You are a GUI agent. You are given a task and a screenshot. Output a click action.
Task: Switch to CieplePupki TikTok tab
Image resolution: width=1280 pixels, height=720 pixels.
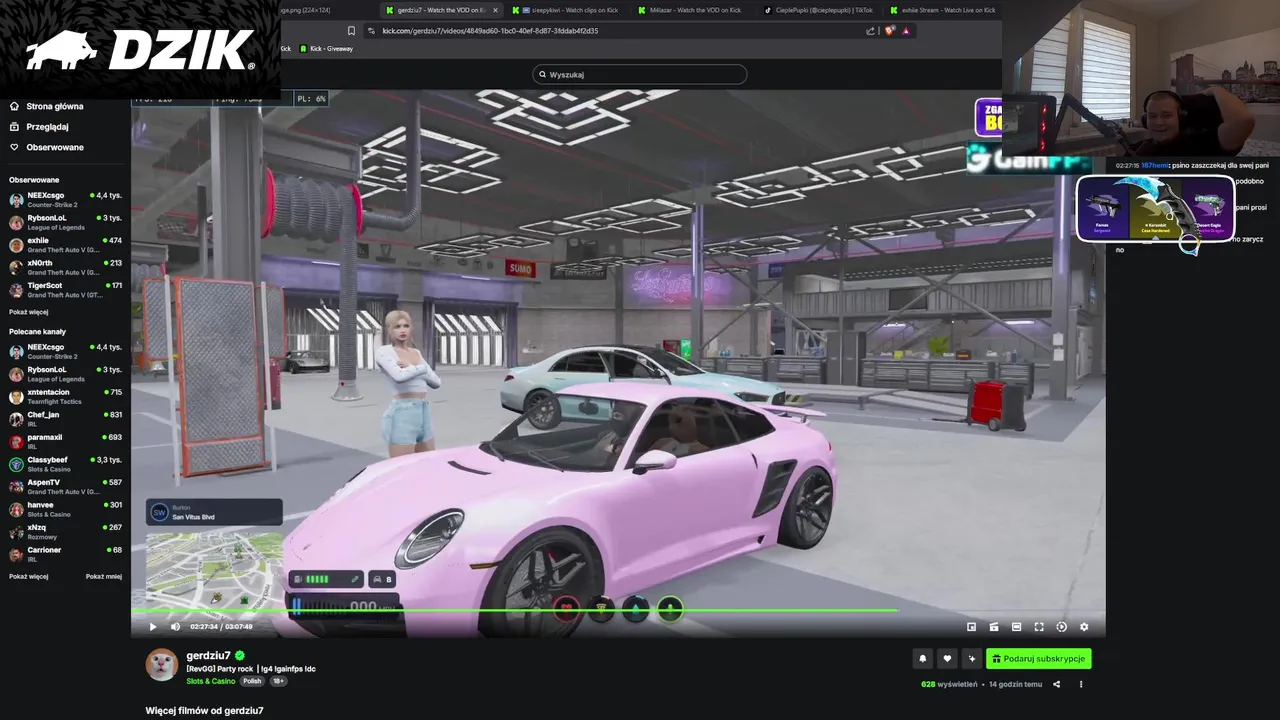point(818,10)
